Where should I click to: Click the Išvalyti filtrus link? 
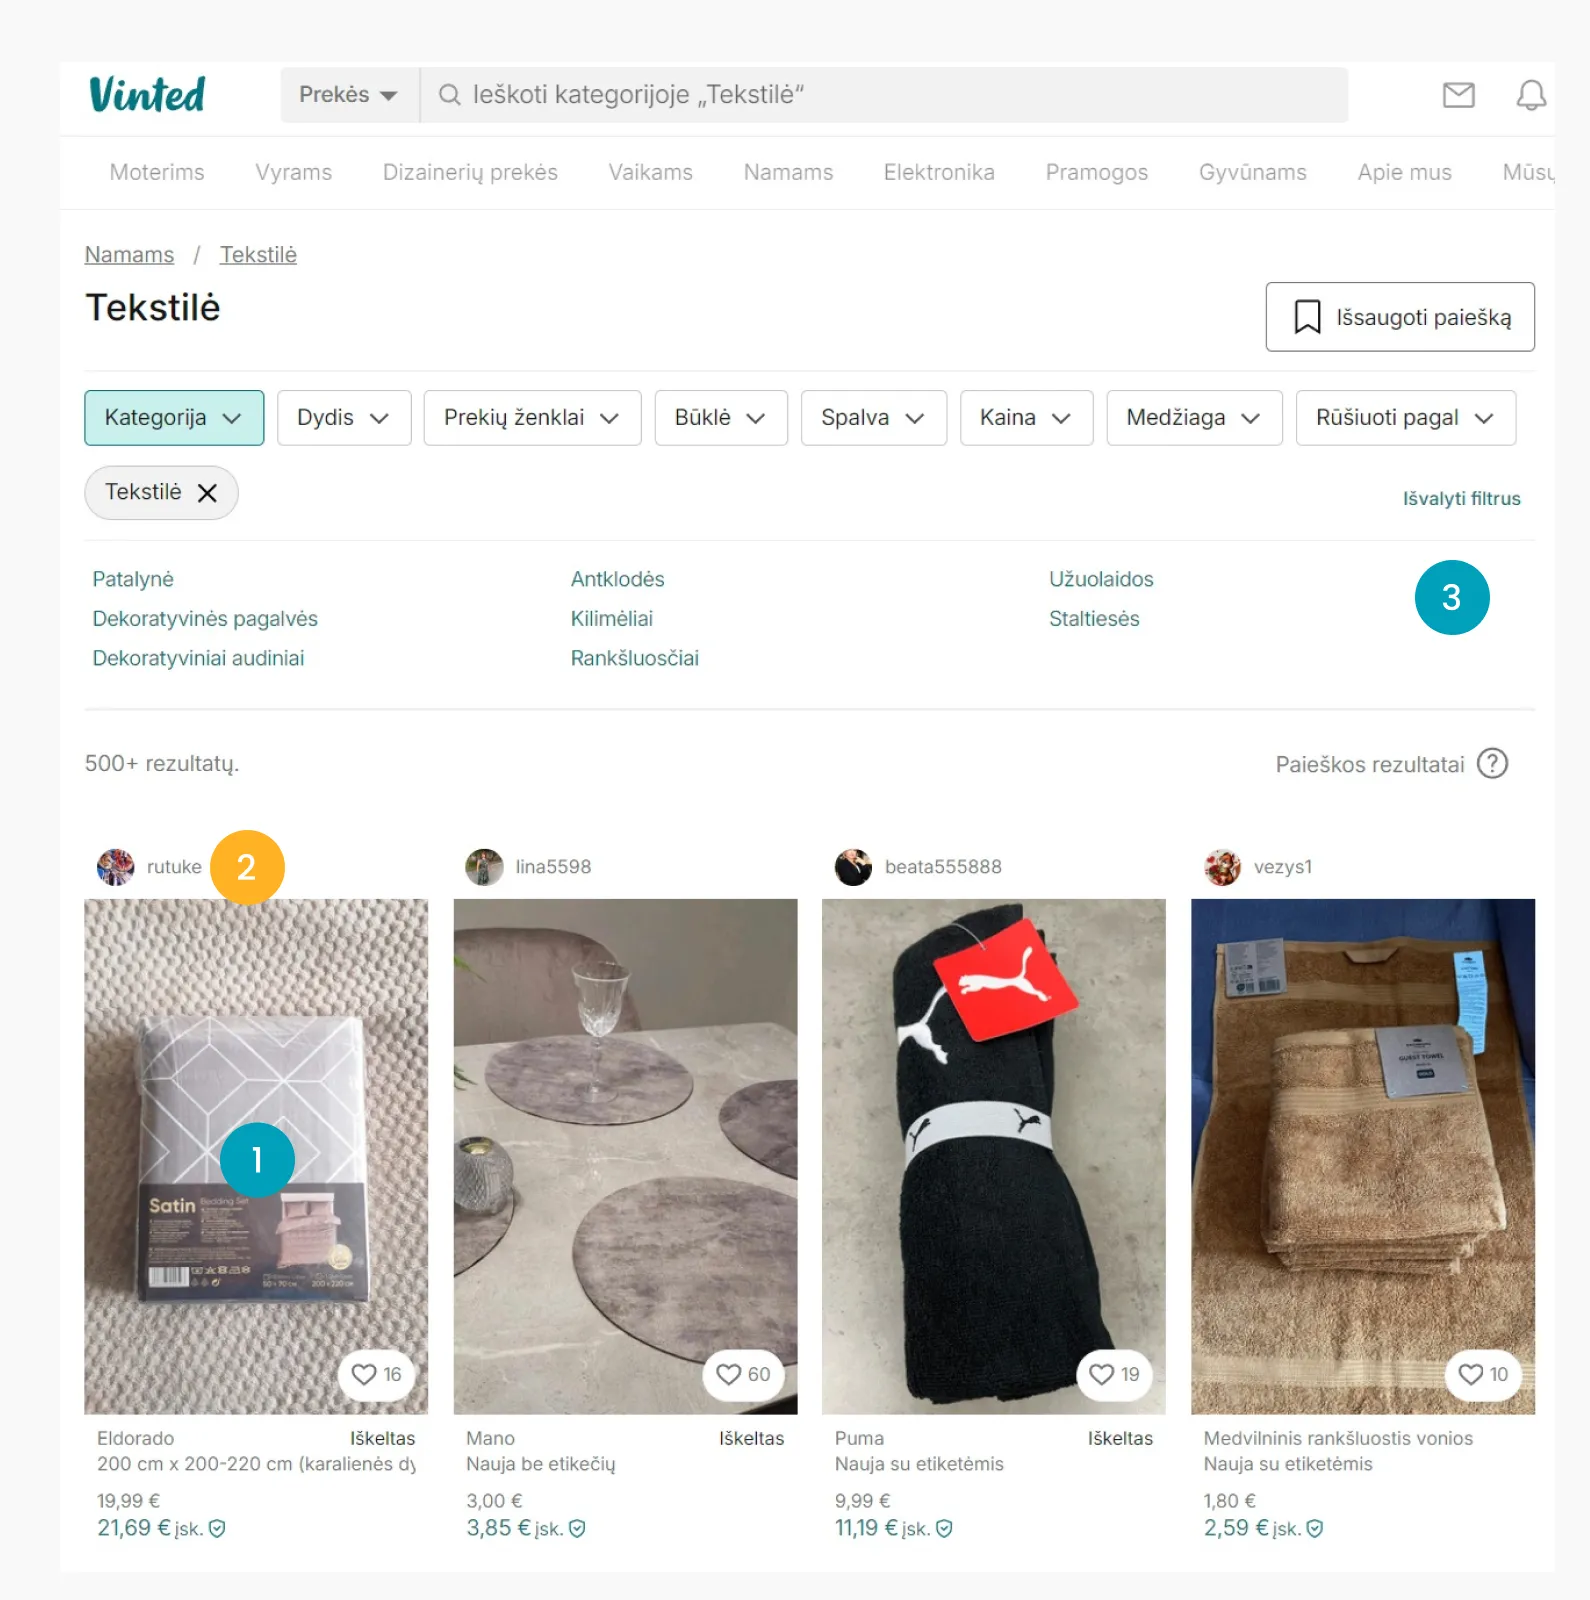(1461, 498)
